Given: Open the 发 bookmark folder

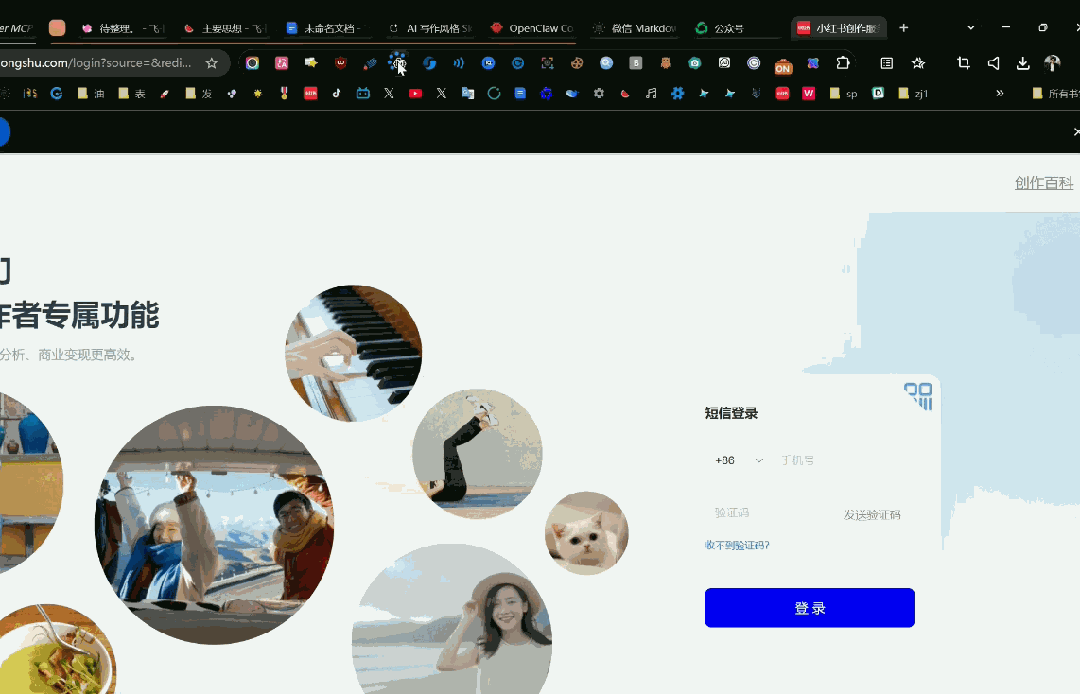Looking at the screenshot, I should click(x=198, y=93).
